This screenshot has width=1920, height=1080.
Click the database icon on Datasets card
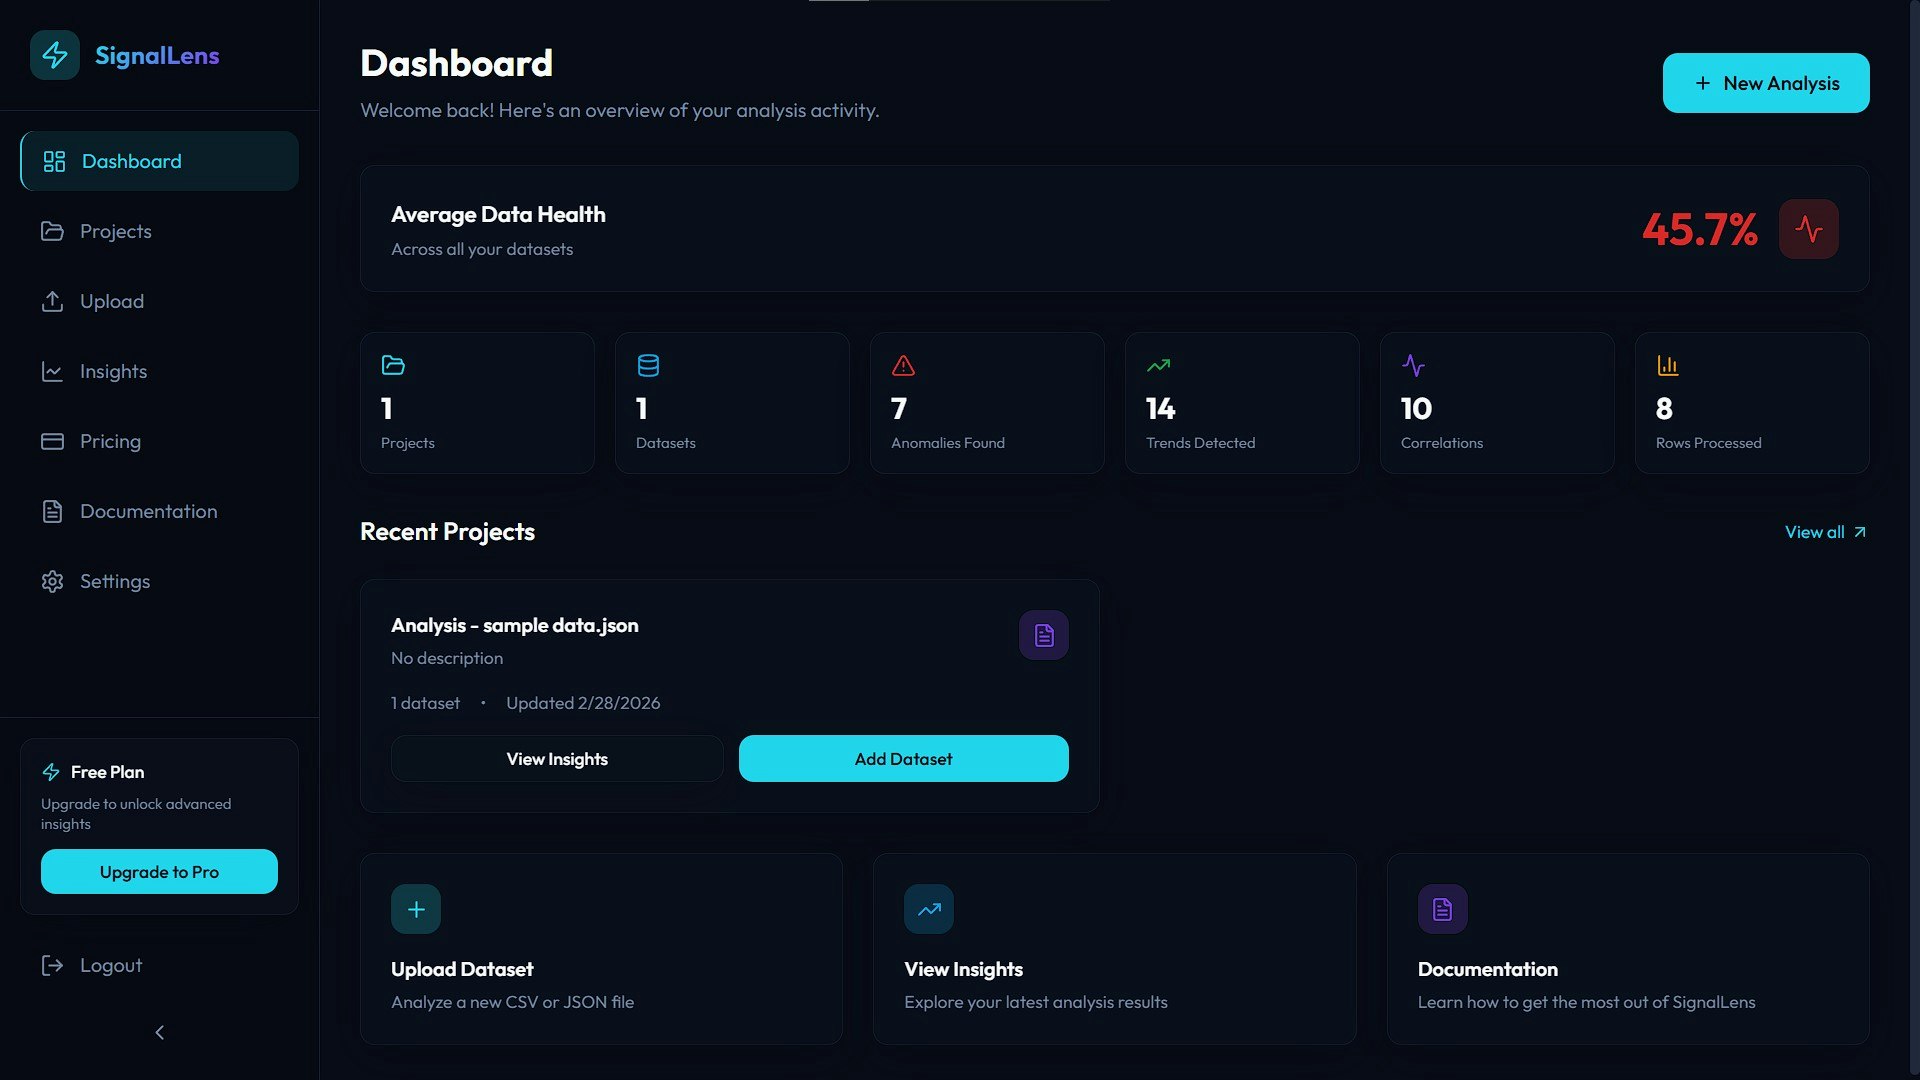pos(648,366)
